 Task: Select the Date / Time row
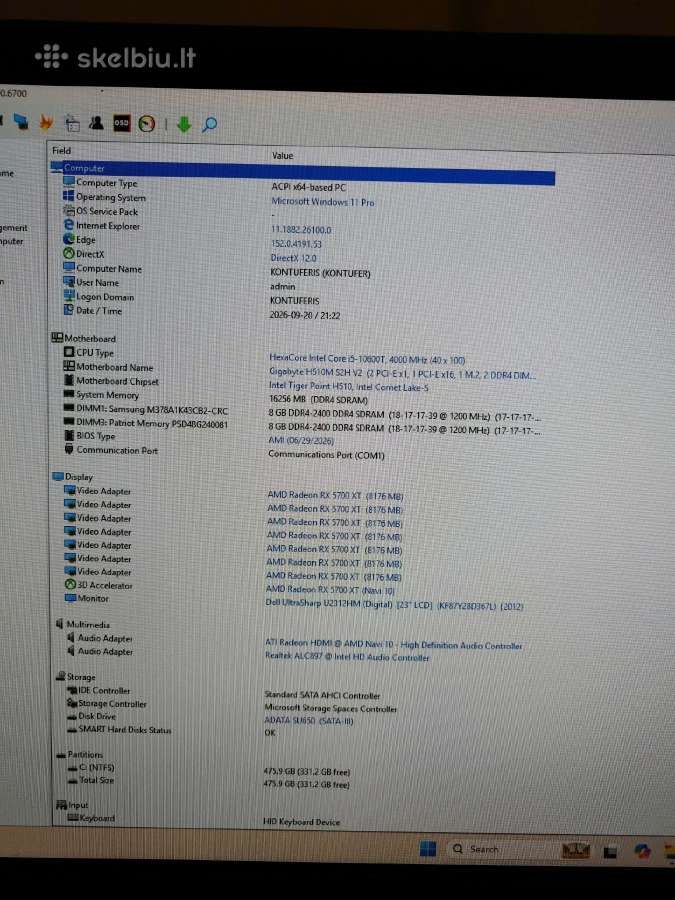click(x=99, y=311)
